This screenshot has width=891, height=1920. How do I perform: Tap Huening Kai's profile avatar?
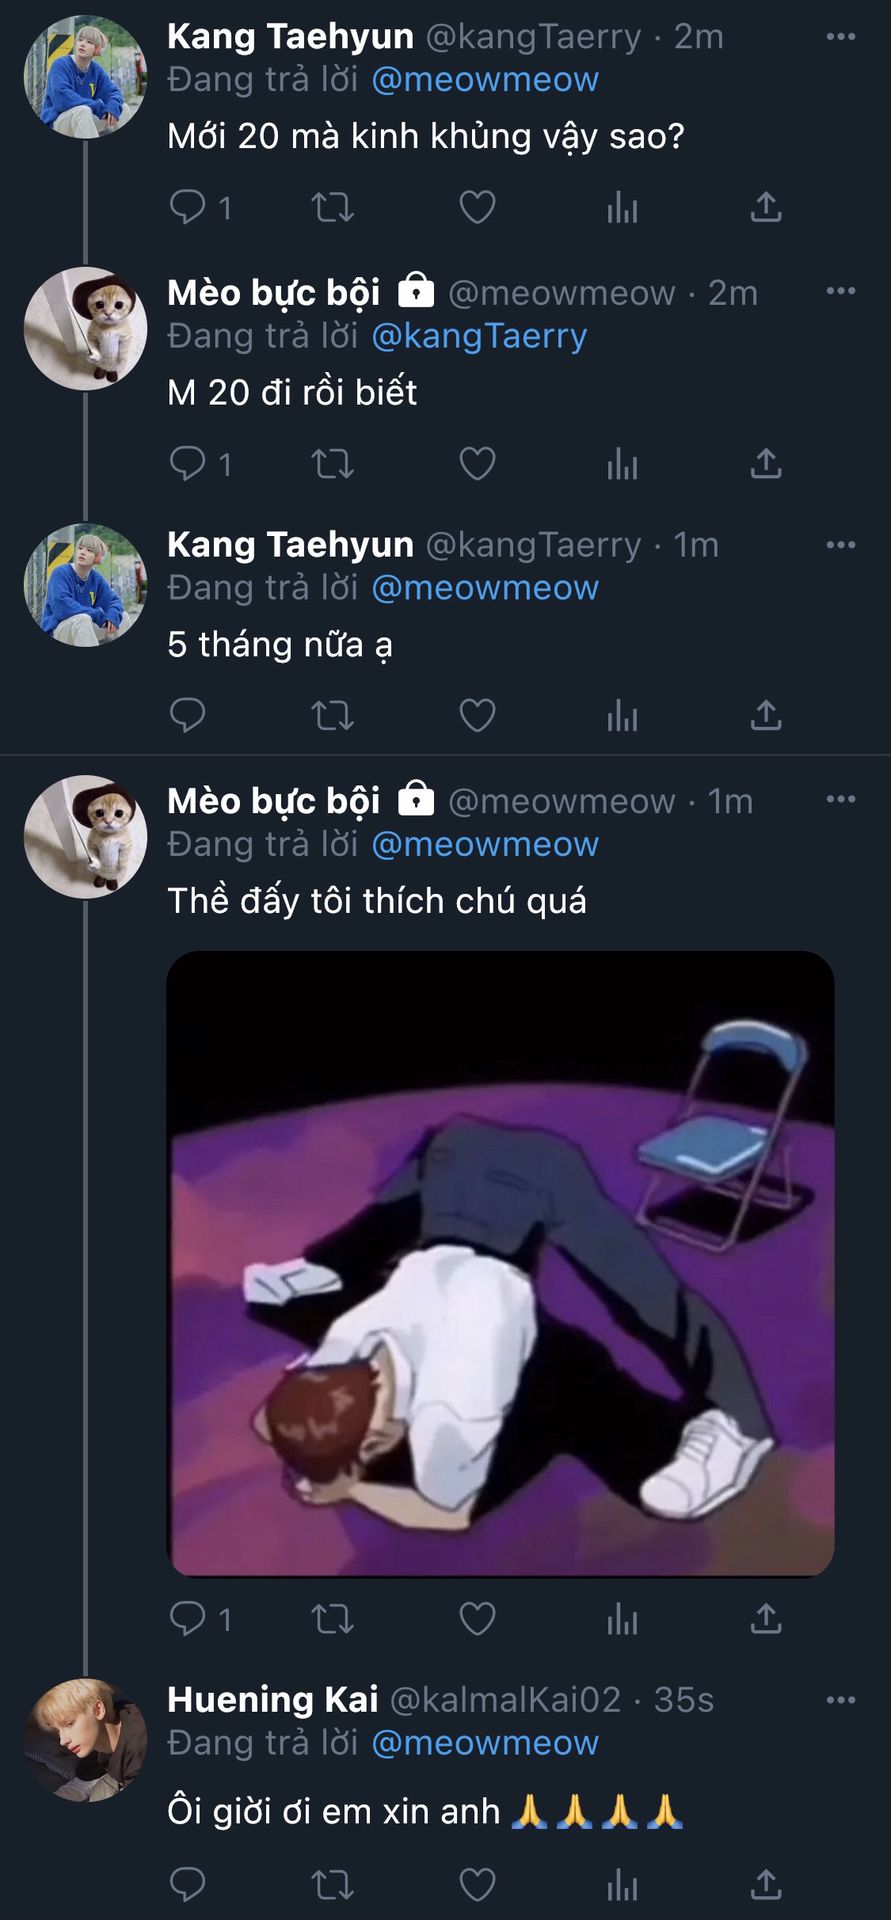pyautogui.click(x=85, y=1740)
